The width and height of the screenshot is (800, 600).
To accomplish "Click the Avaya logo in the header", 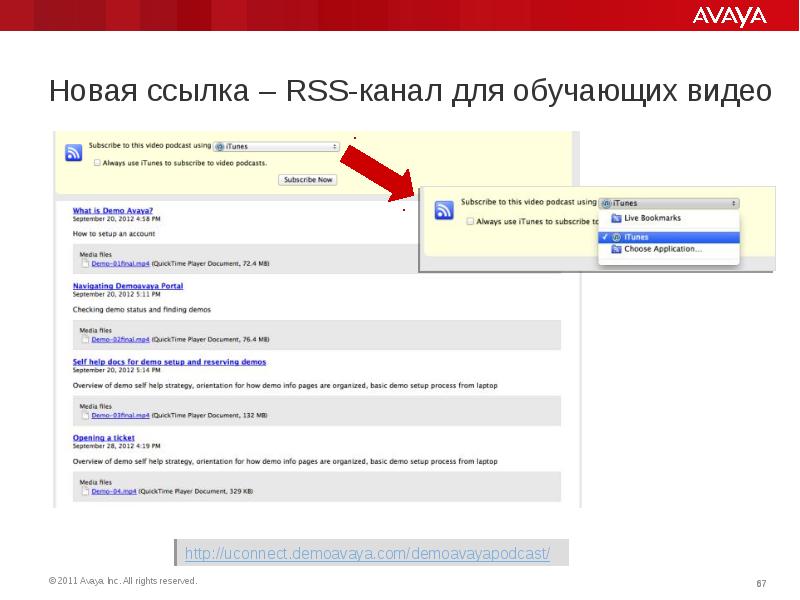I will point(730,16).
